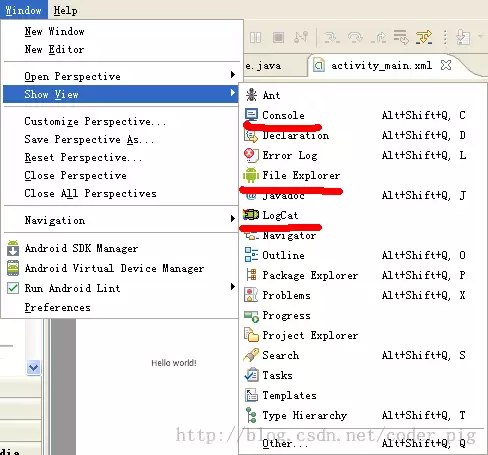Open Preferences from Window menu

pyautogui.click(x=57, y=307)
